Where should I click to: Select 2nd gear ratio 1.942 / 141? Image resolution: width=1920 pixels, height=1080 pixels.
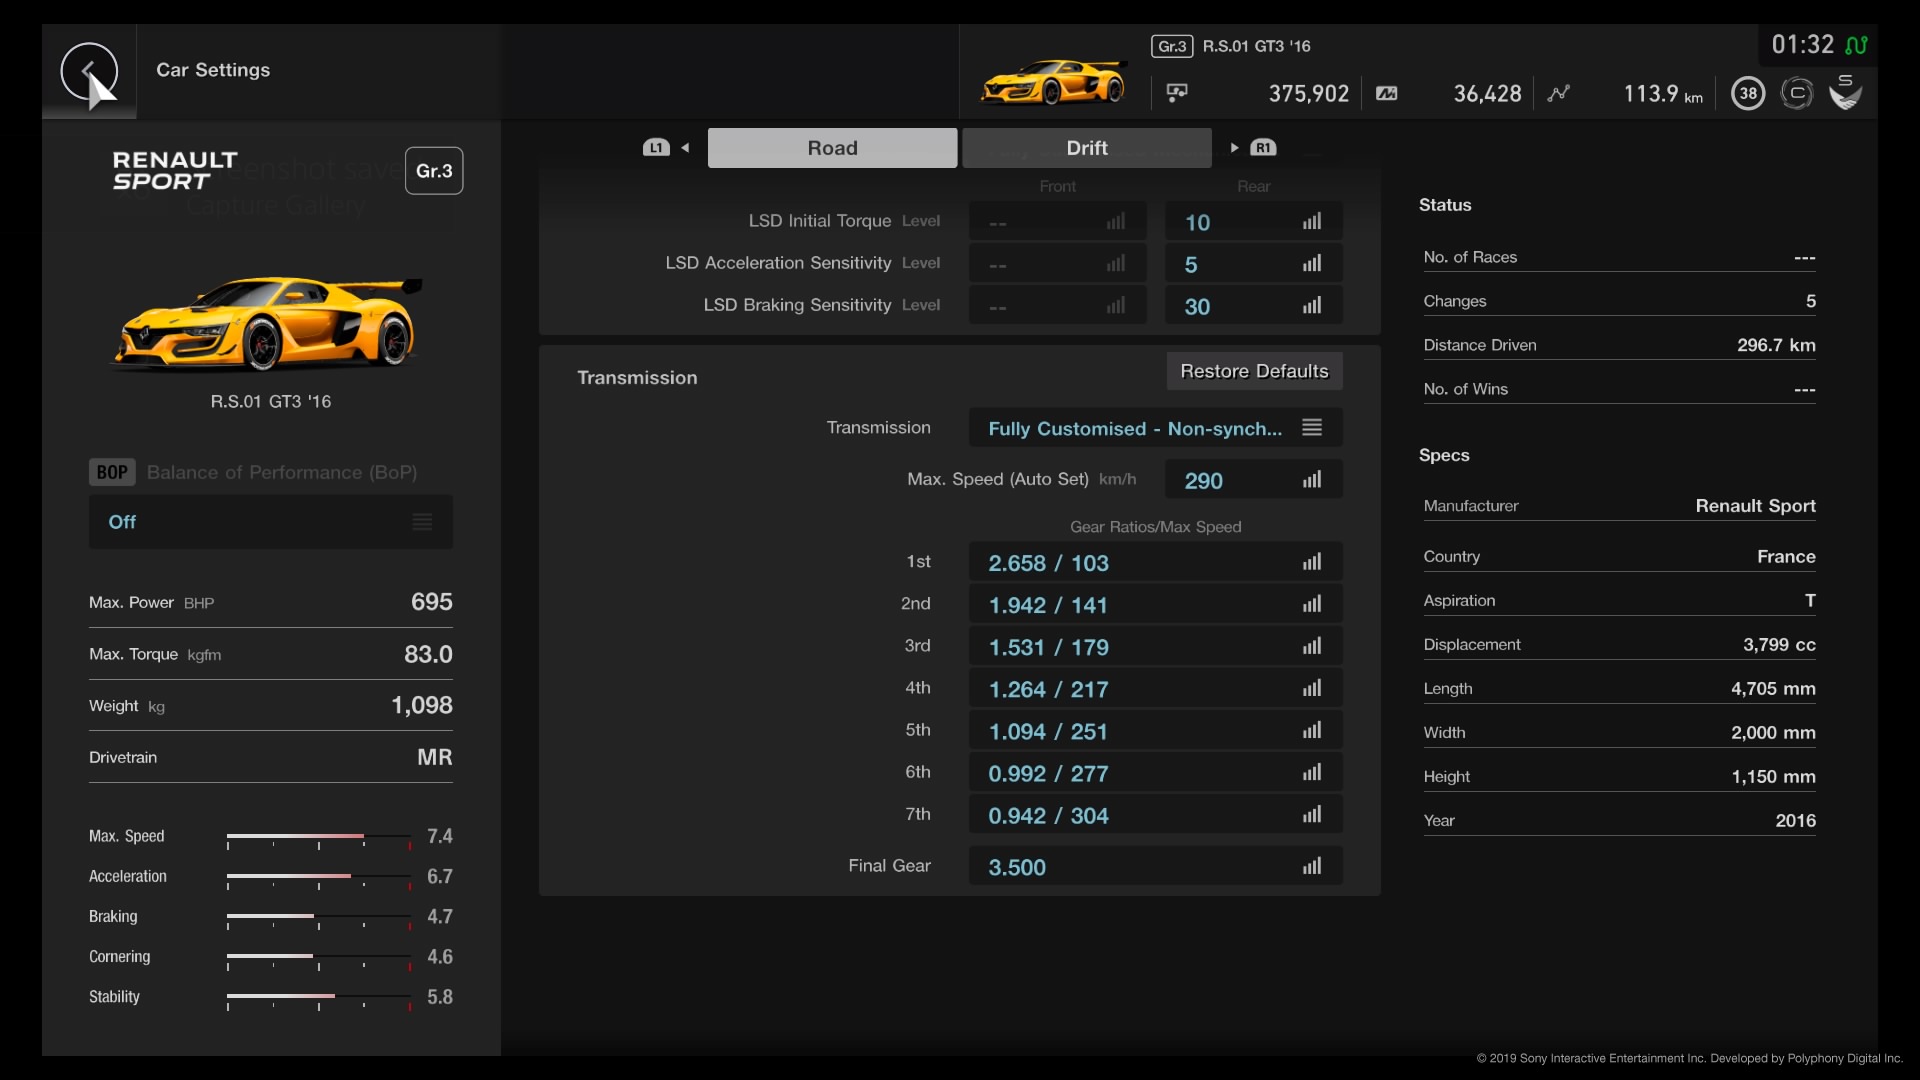click(x=1155, y=604)
